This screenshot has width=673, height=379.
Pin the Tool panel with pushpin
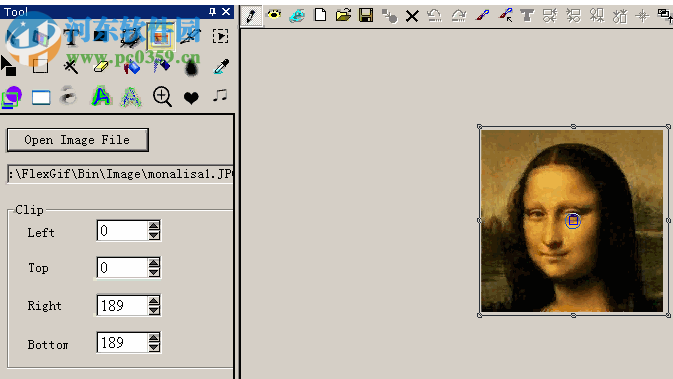click(212, 12)
